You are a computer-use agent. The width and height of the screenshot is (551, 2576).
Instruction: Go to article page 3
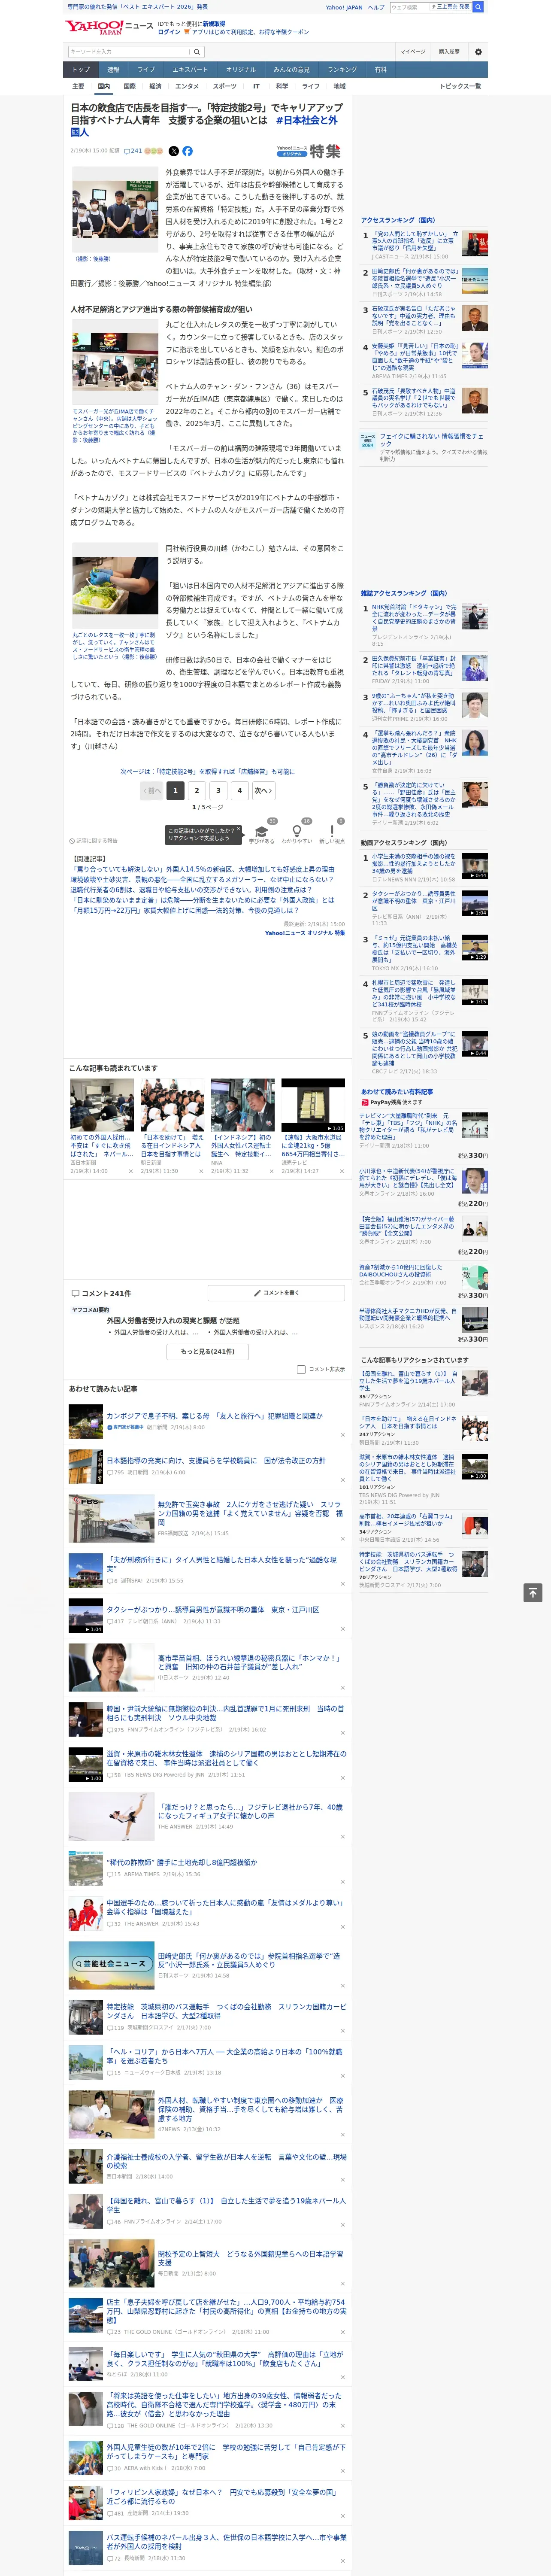(218, 790)
